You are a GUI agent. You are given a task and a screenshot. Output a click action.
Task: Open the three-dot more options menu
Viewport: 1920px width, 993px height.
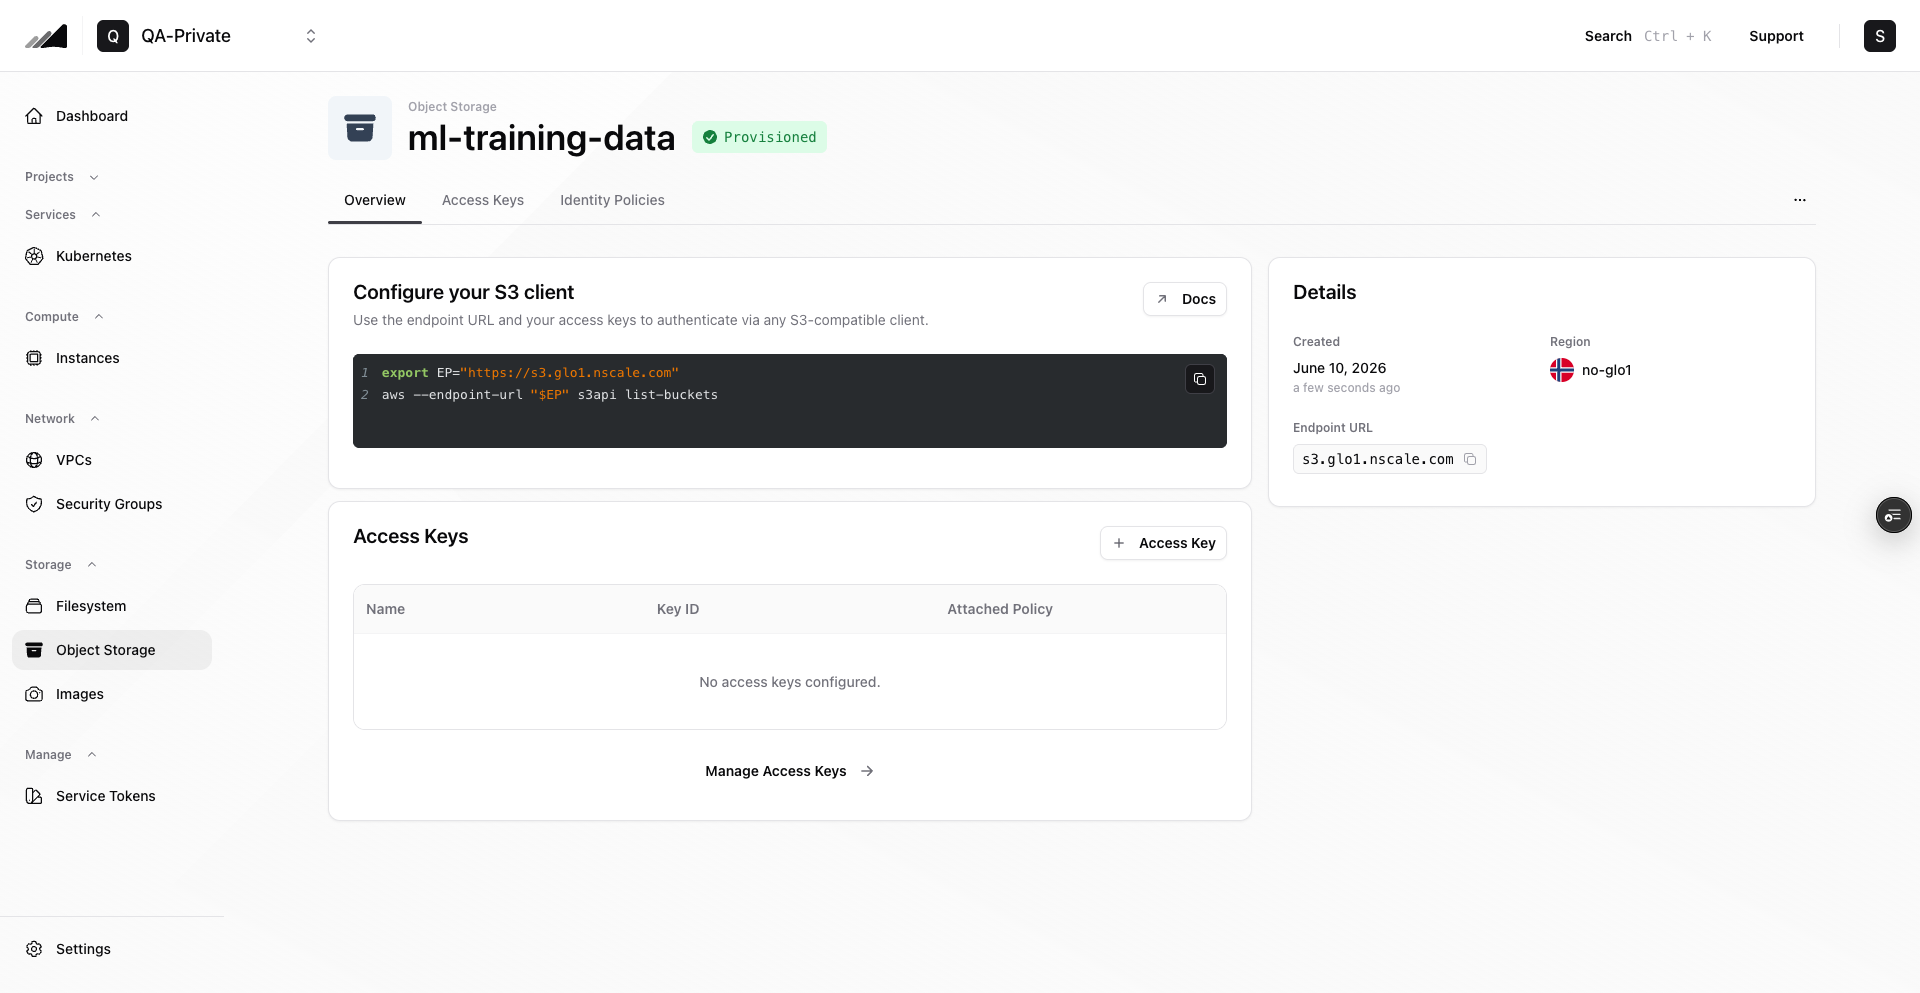point(1800,200)
